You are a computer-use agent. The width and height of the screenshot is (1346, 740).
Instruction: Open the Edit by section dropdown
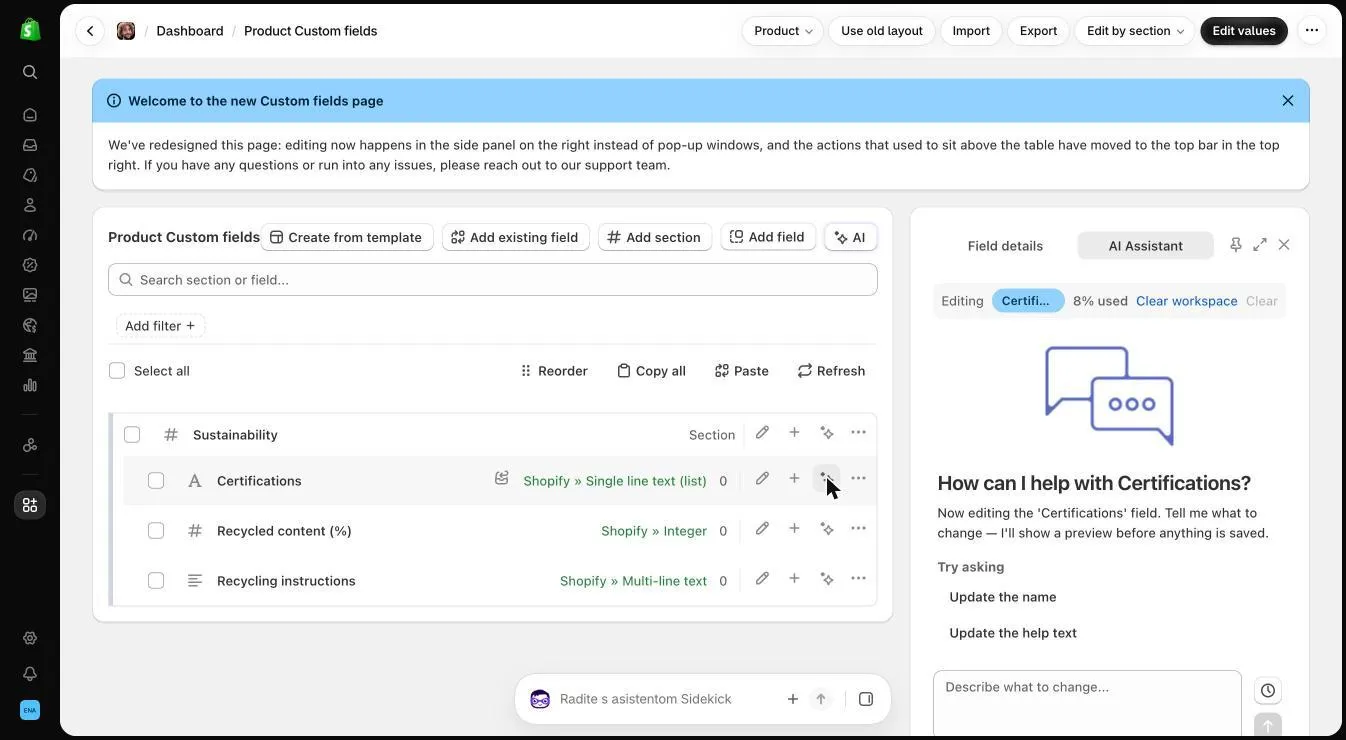click(x=1135, y=31)
